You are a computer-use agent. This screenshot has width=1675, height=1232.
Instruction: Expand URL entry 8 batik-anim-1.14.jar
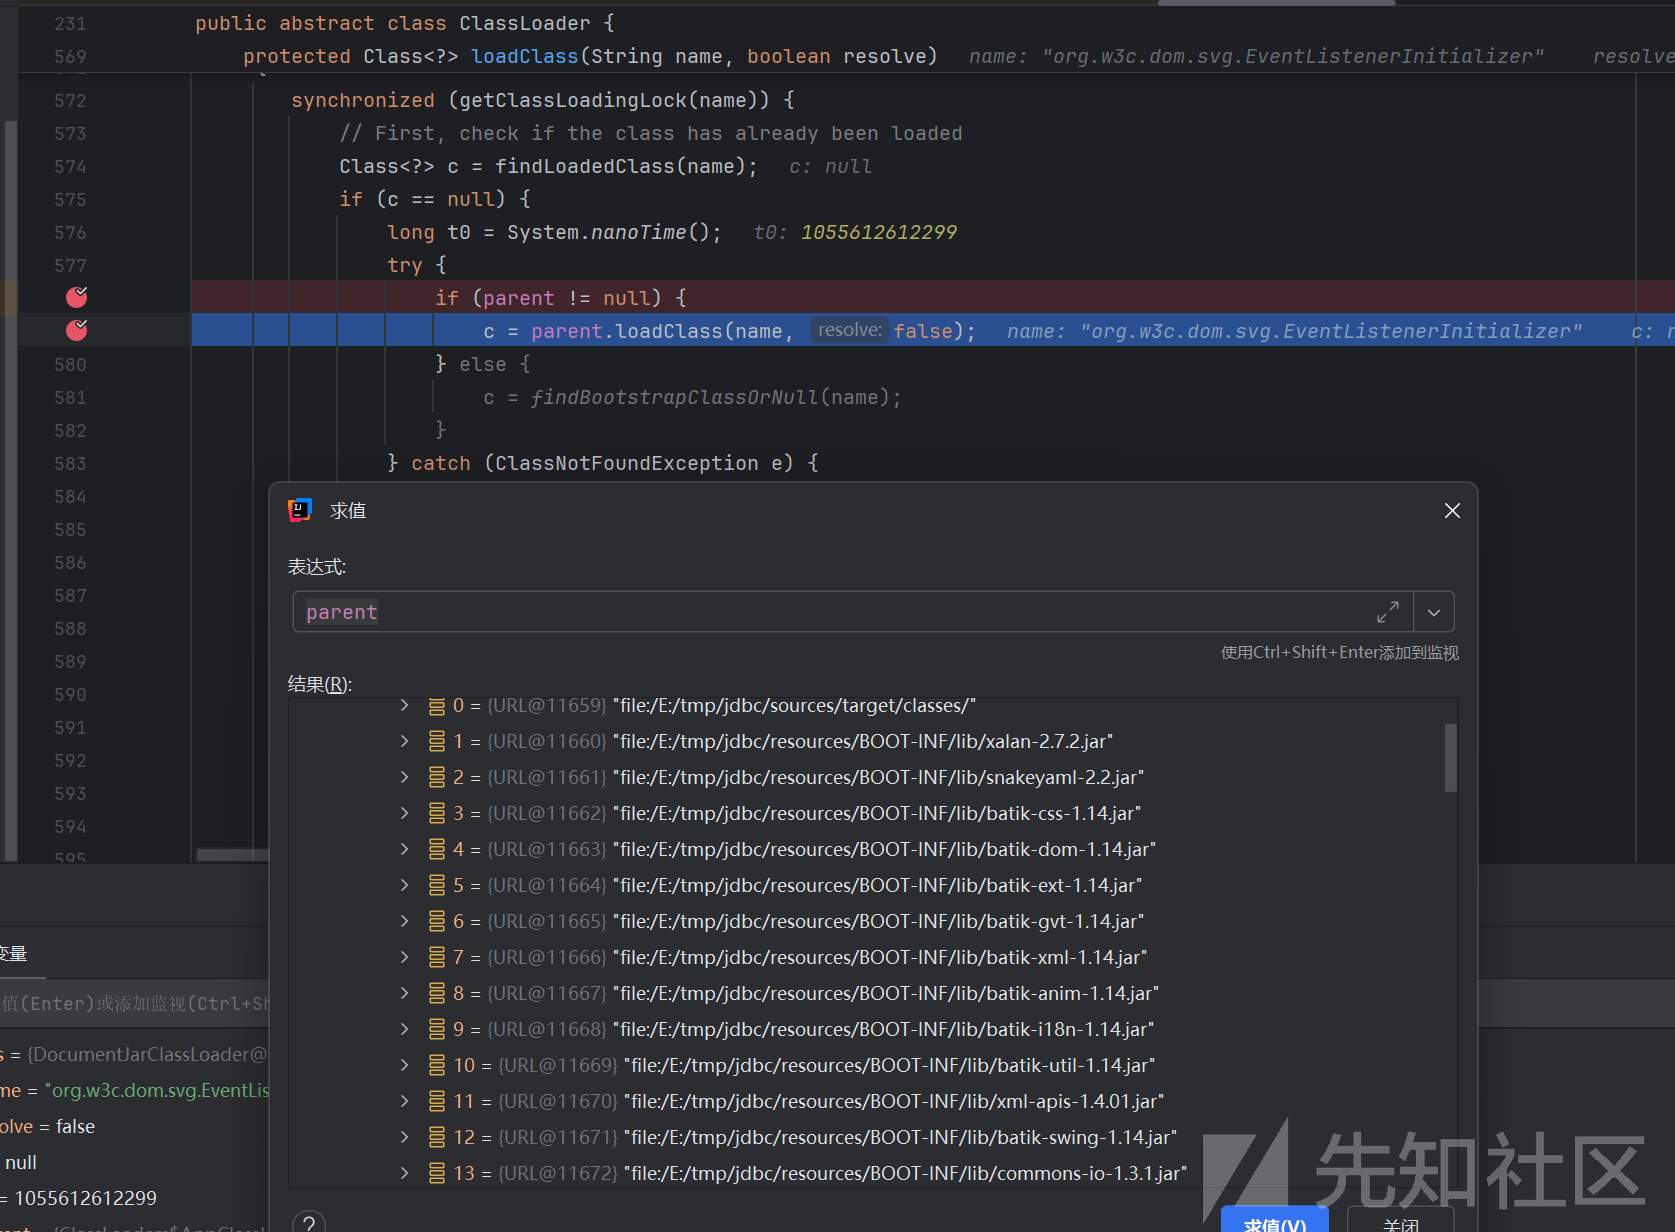(404, 993)
